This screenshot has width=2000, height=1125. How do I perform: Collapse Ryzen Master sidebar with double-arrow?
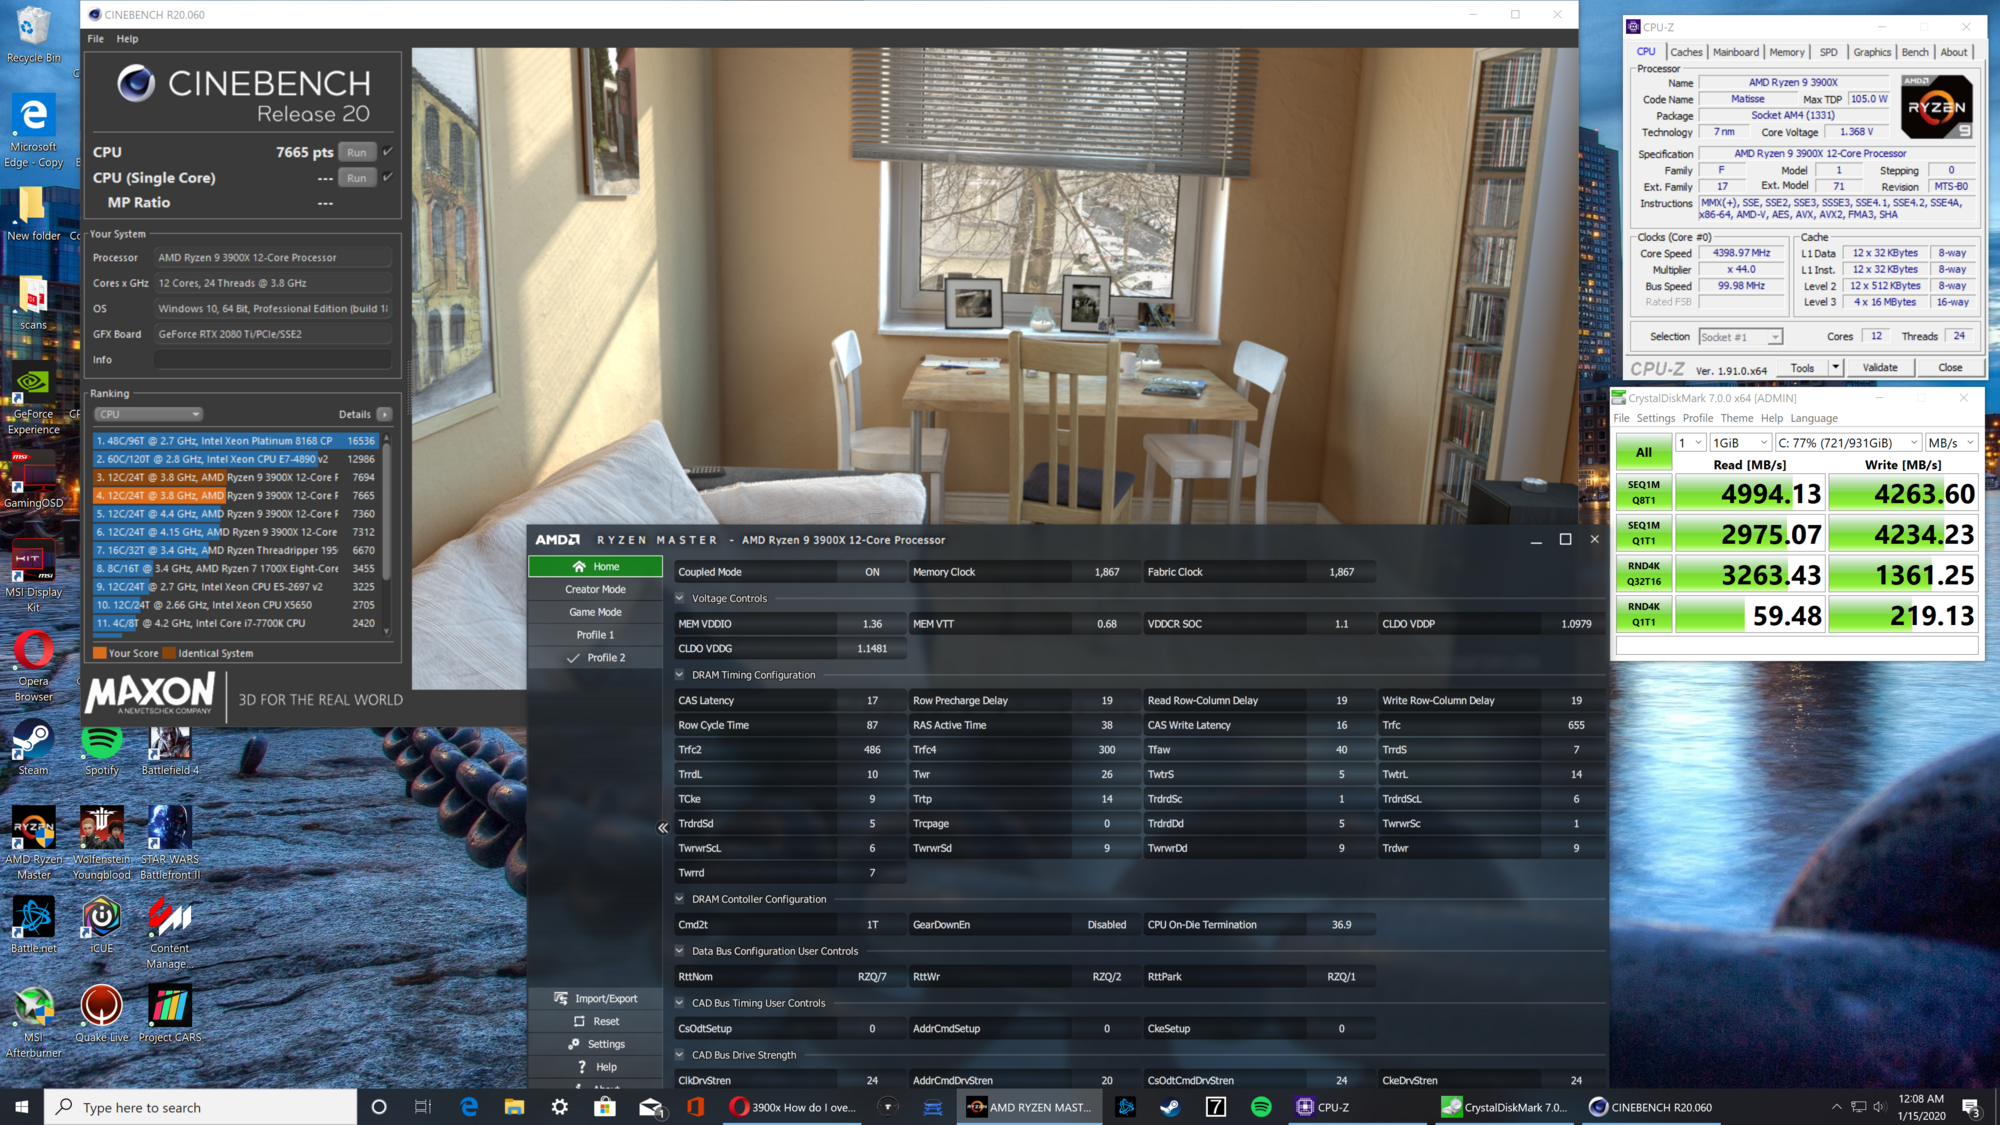click(x=662, y=828)
